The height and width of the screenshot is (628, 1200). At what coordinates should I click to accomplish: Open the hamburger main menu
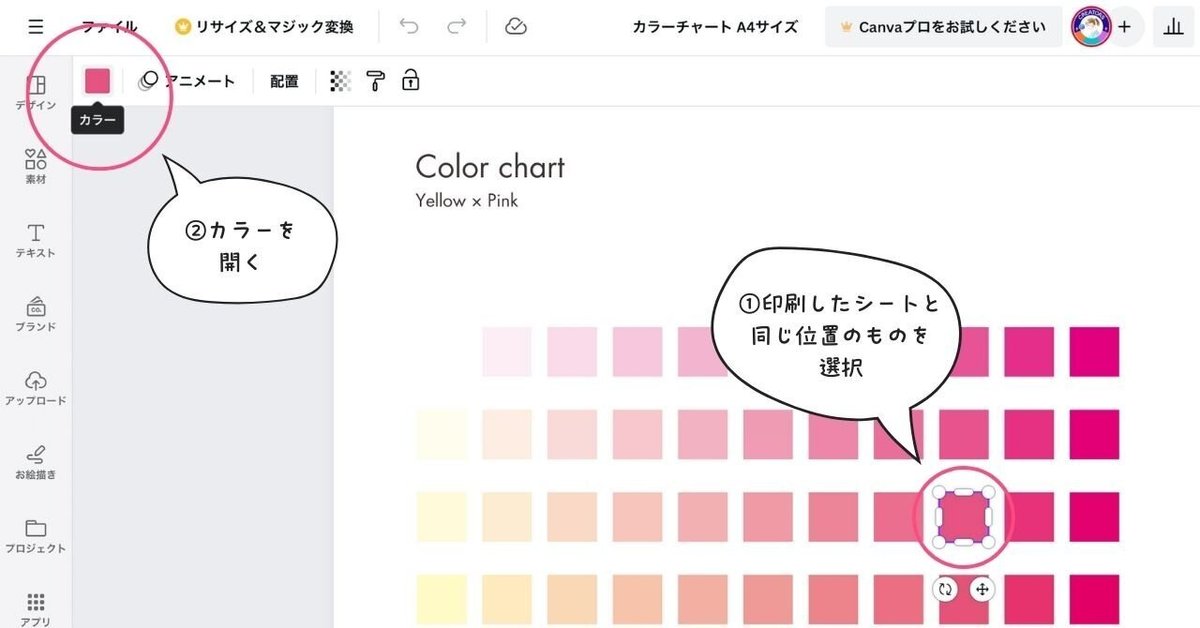(x=36, y=27)
